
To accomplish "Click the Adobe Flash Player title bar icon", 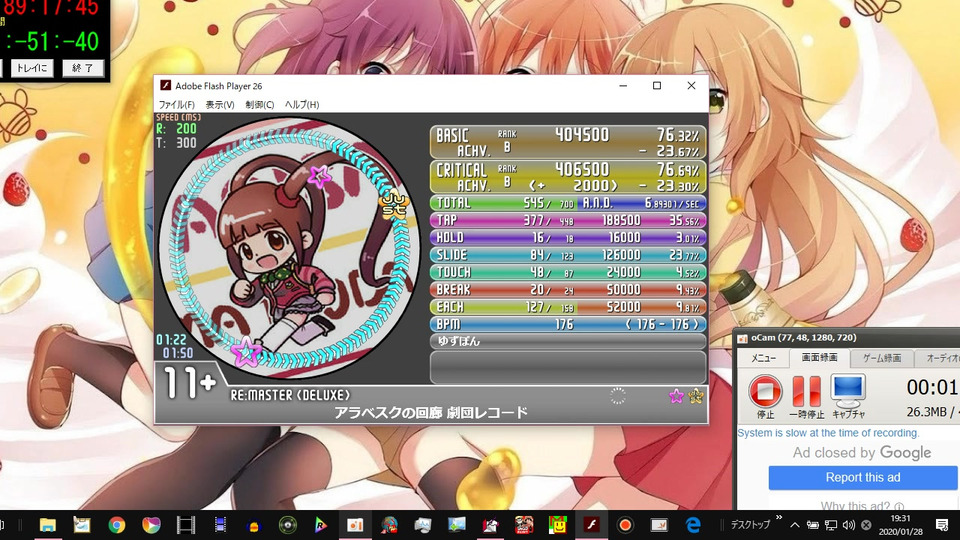I will pos(165,85).
